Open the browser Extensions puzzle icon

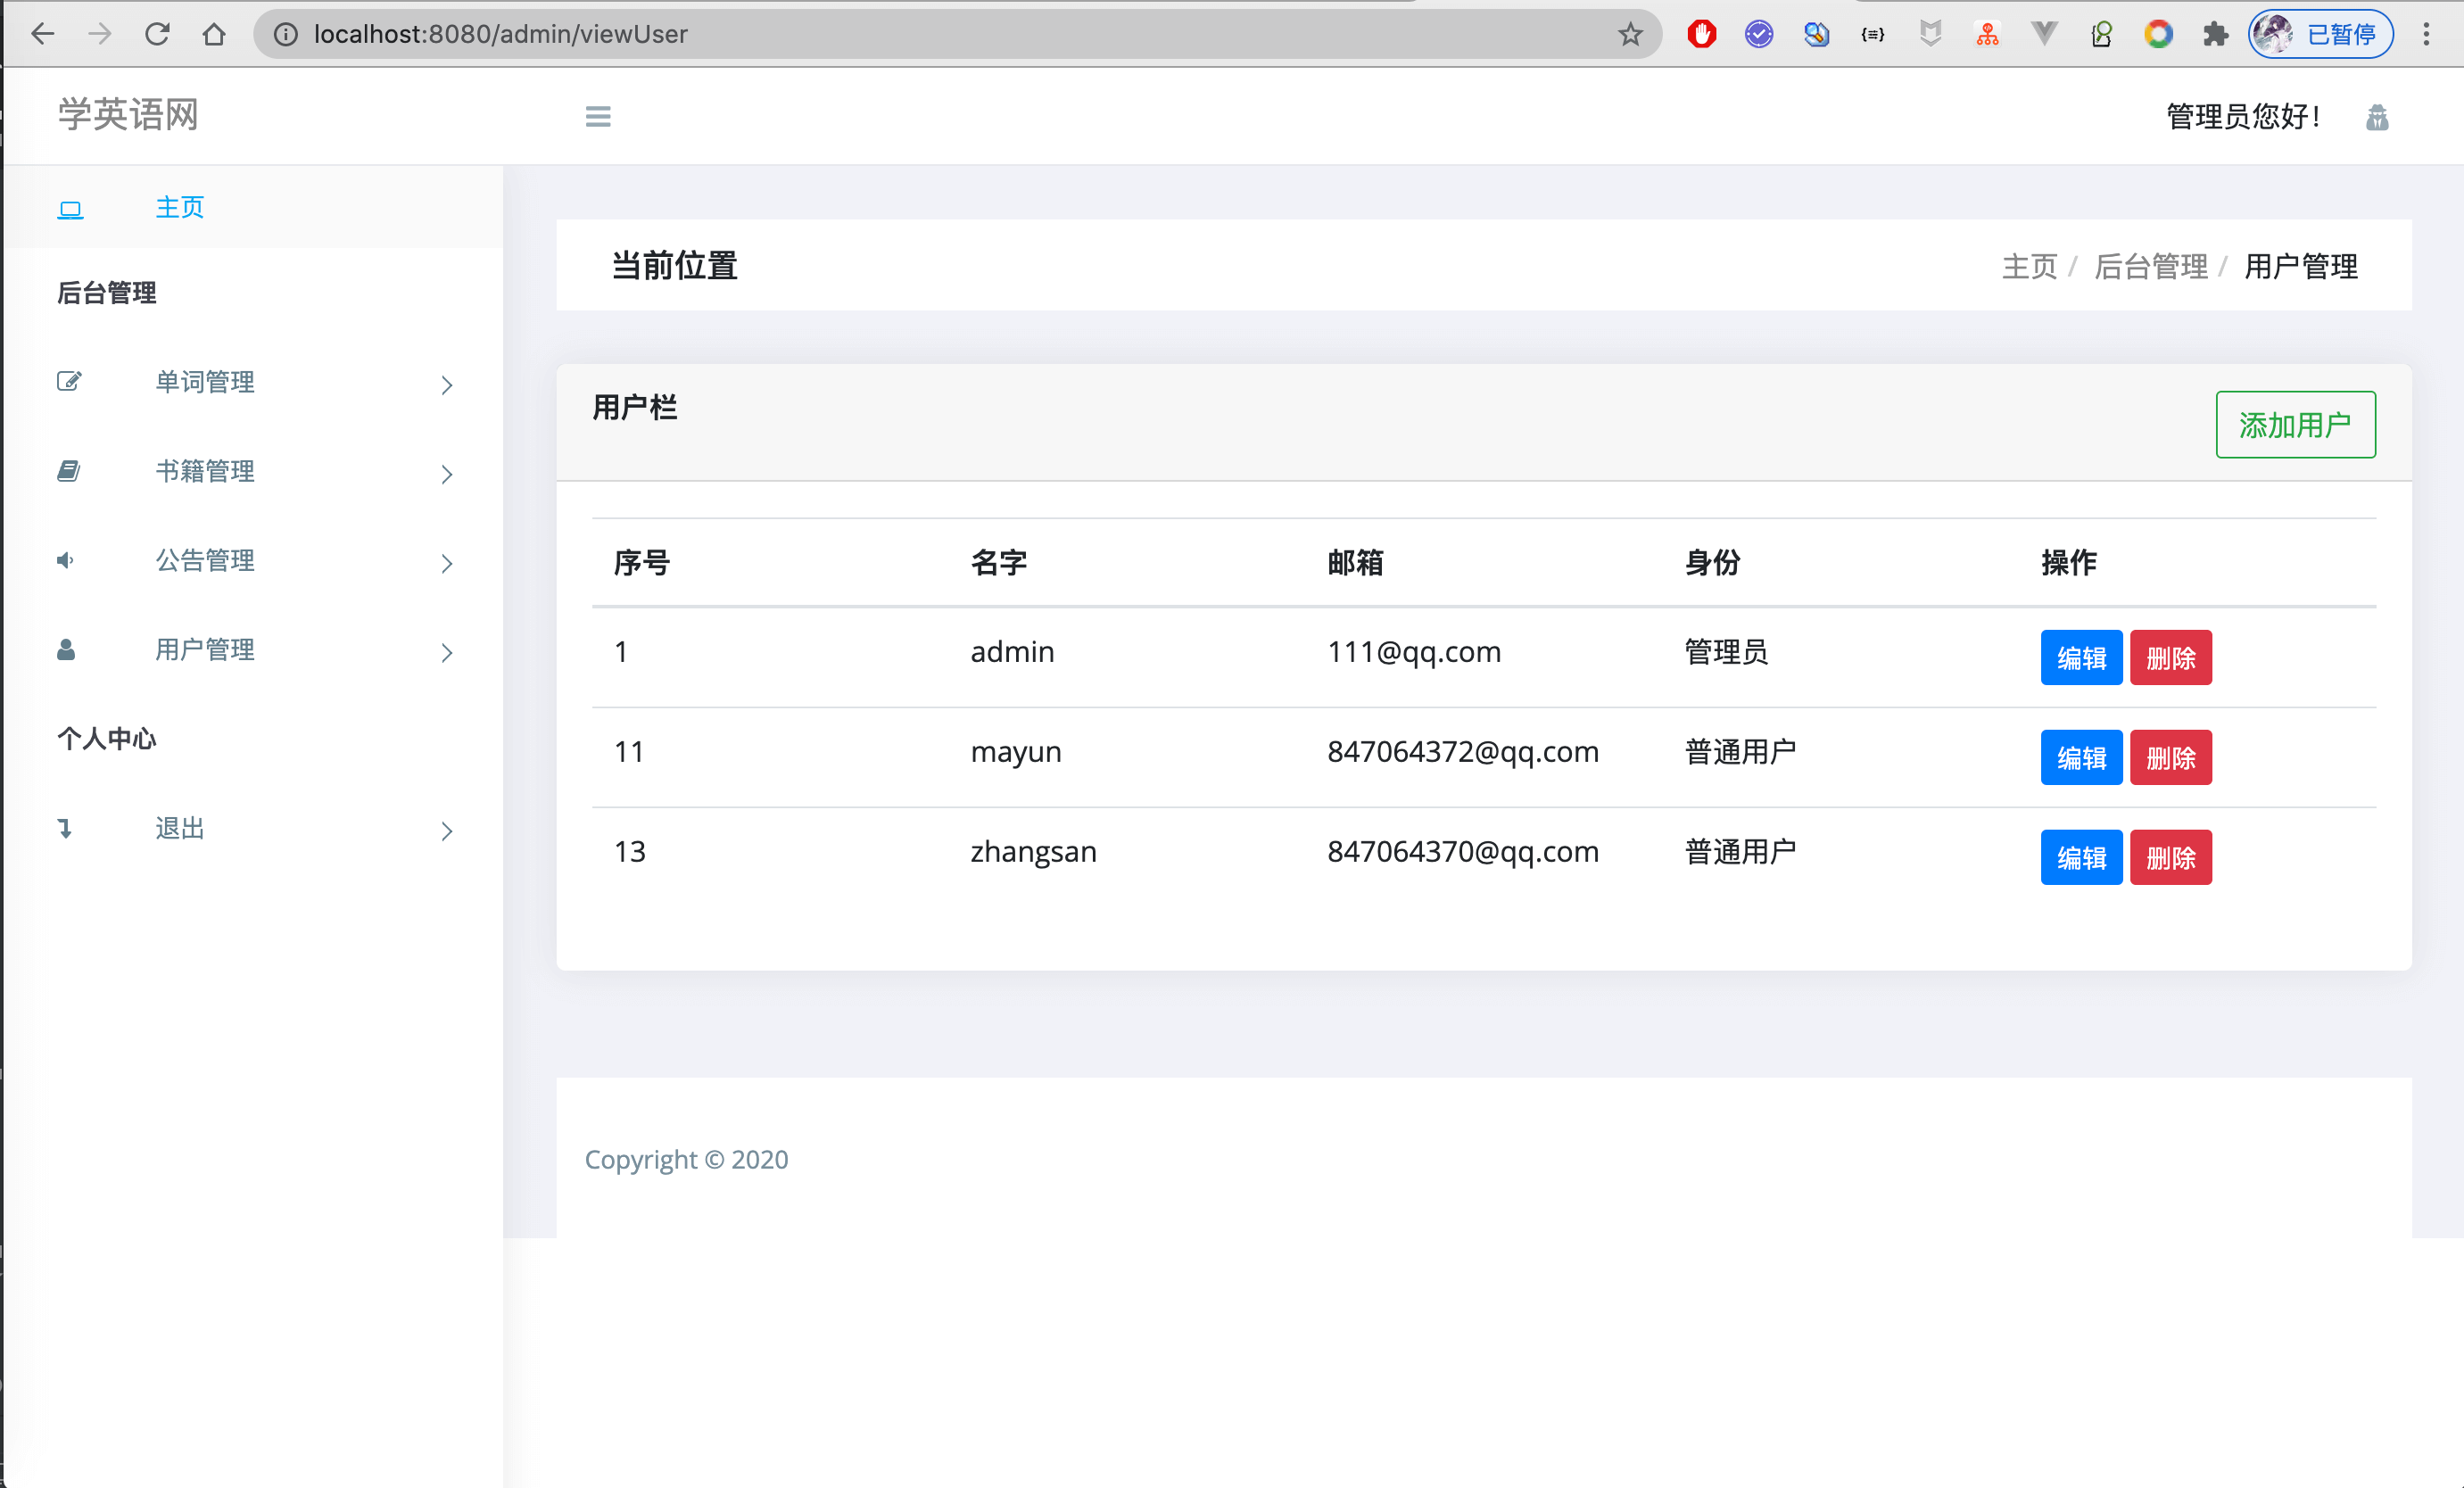(2215, 34)
